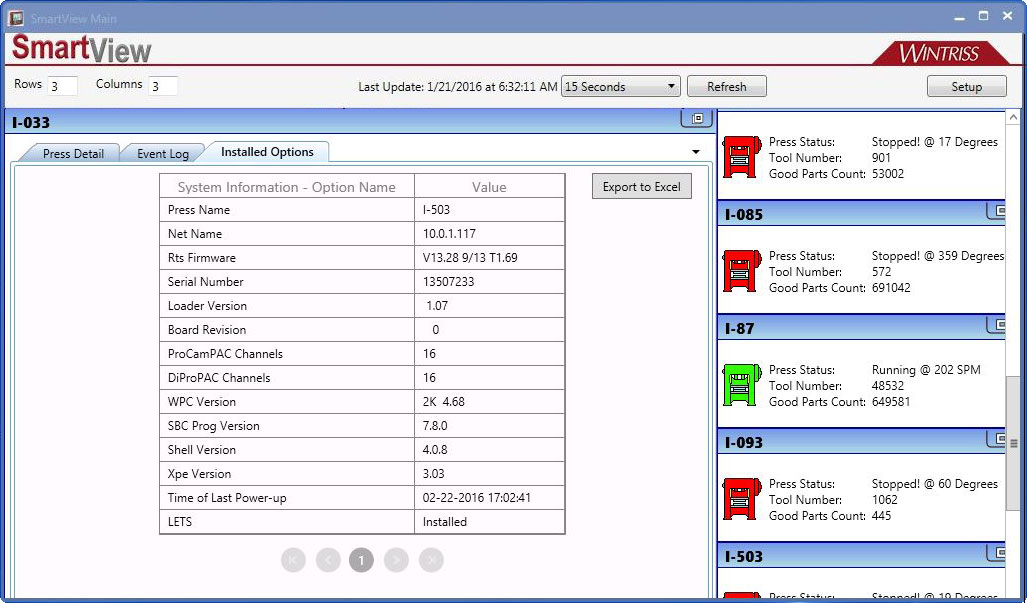Click the I-085 panel title
The image size is (1027, 603).
pyautogui.click(x=743, y=215)
